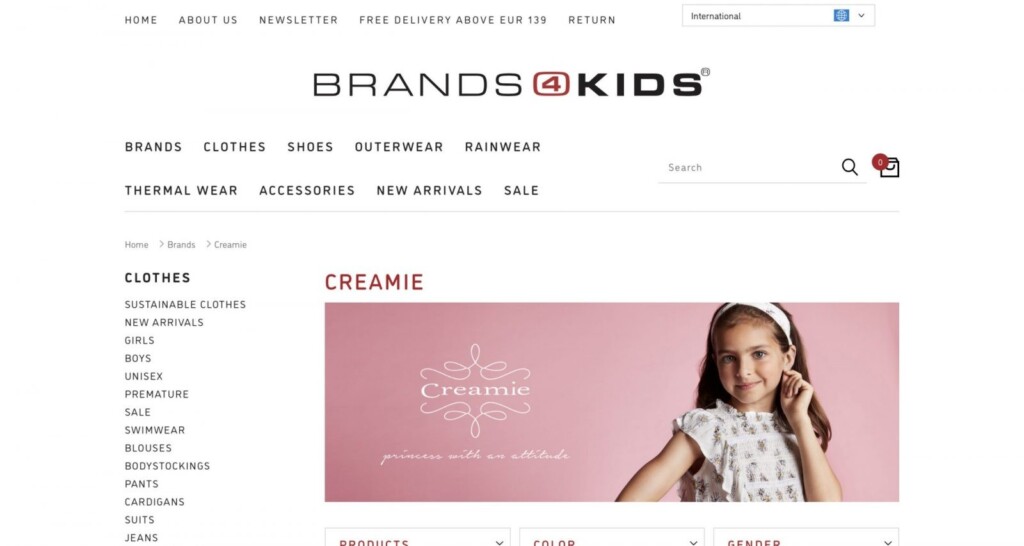Select the Sale menu item

point(521,191)
